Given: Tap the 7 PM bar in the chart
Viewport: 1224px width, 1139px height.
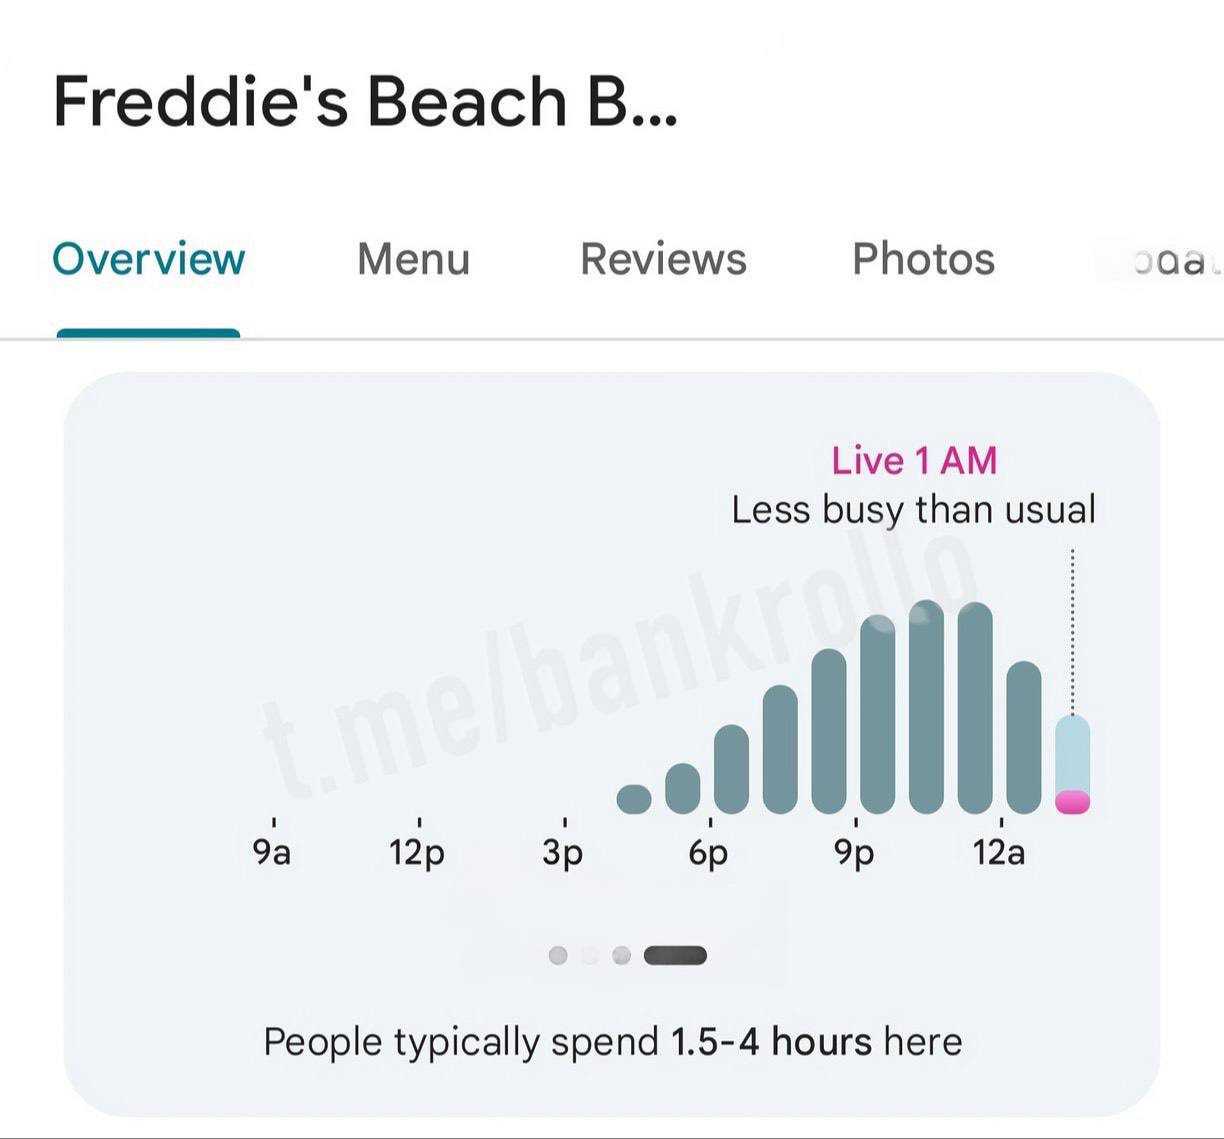Looking at the screenshot, I should point(780,749).
